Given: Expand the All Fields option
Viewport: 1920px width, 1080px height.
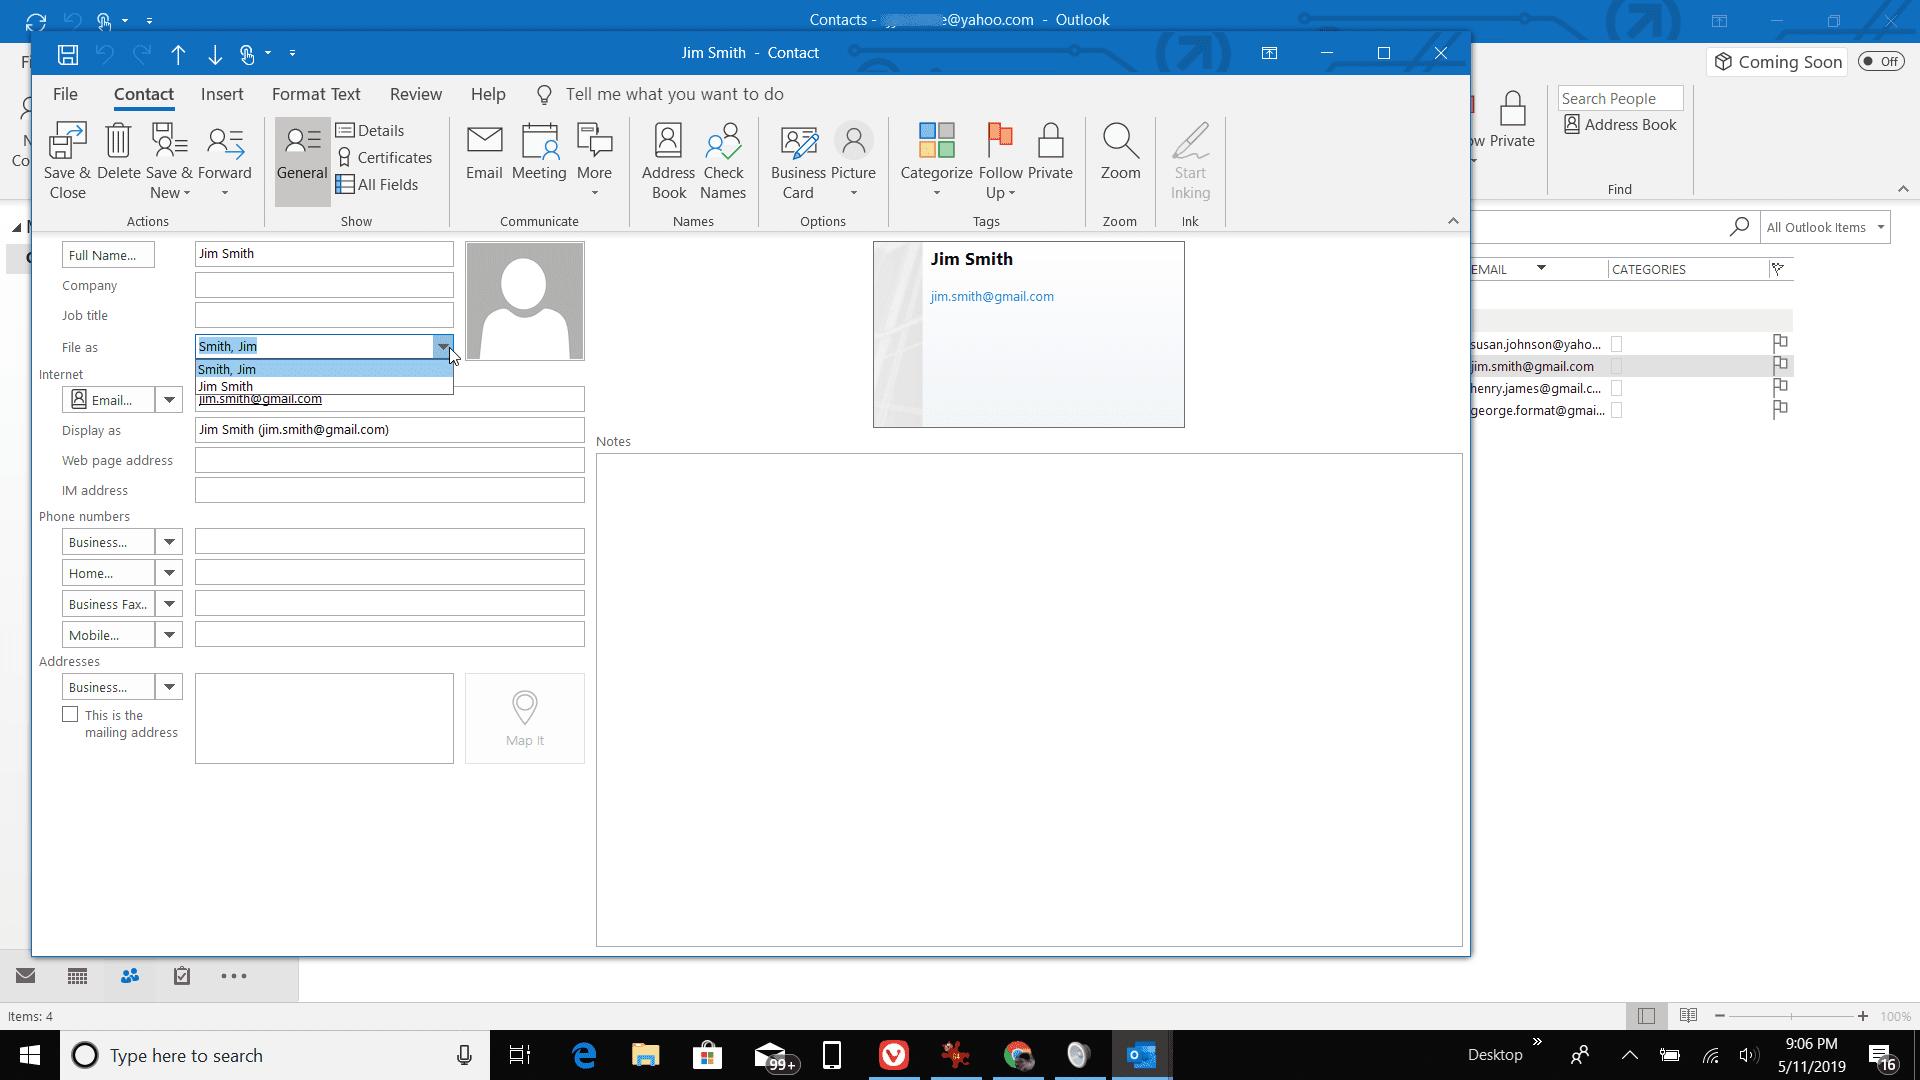Looking at the screenshot, I should click(x=380, y=185).
